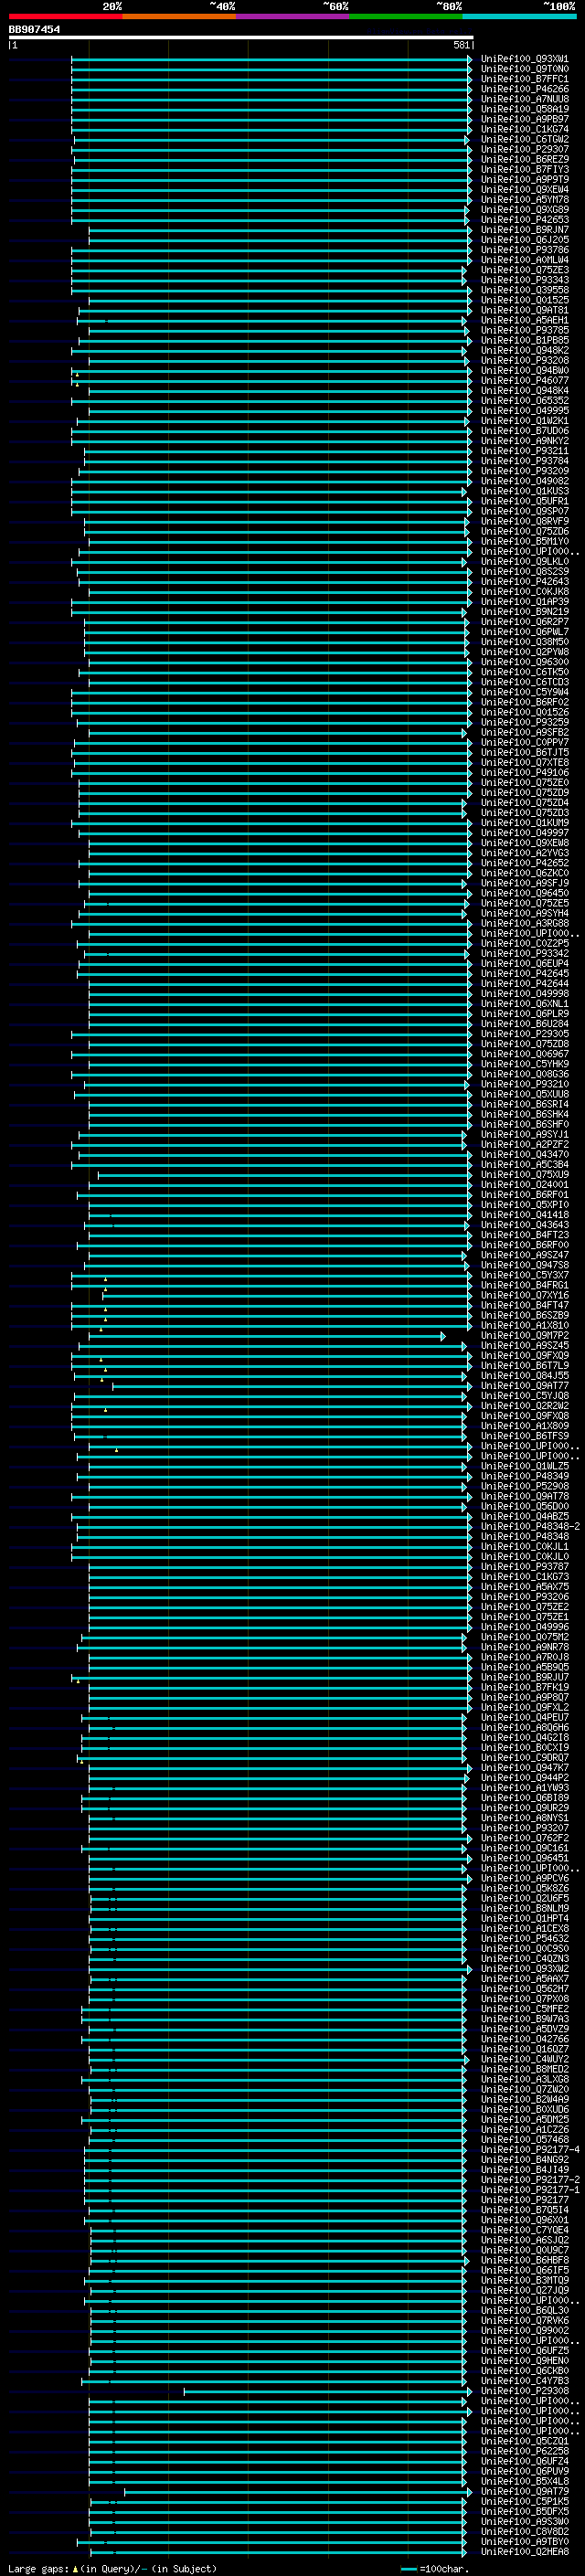Click the UniRef100_P29308 label

coord(525,2391)
